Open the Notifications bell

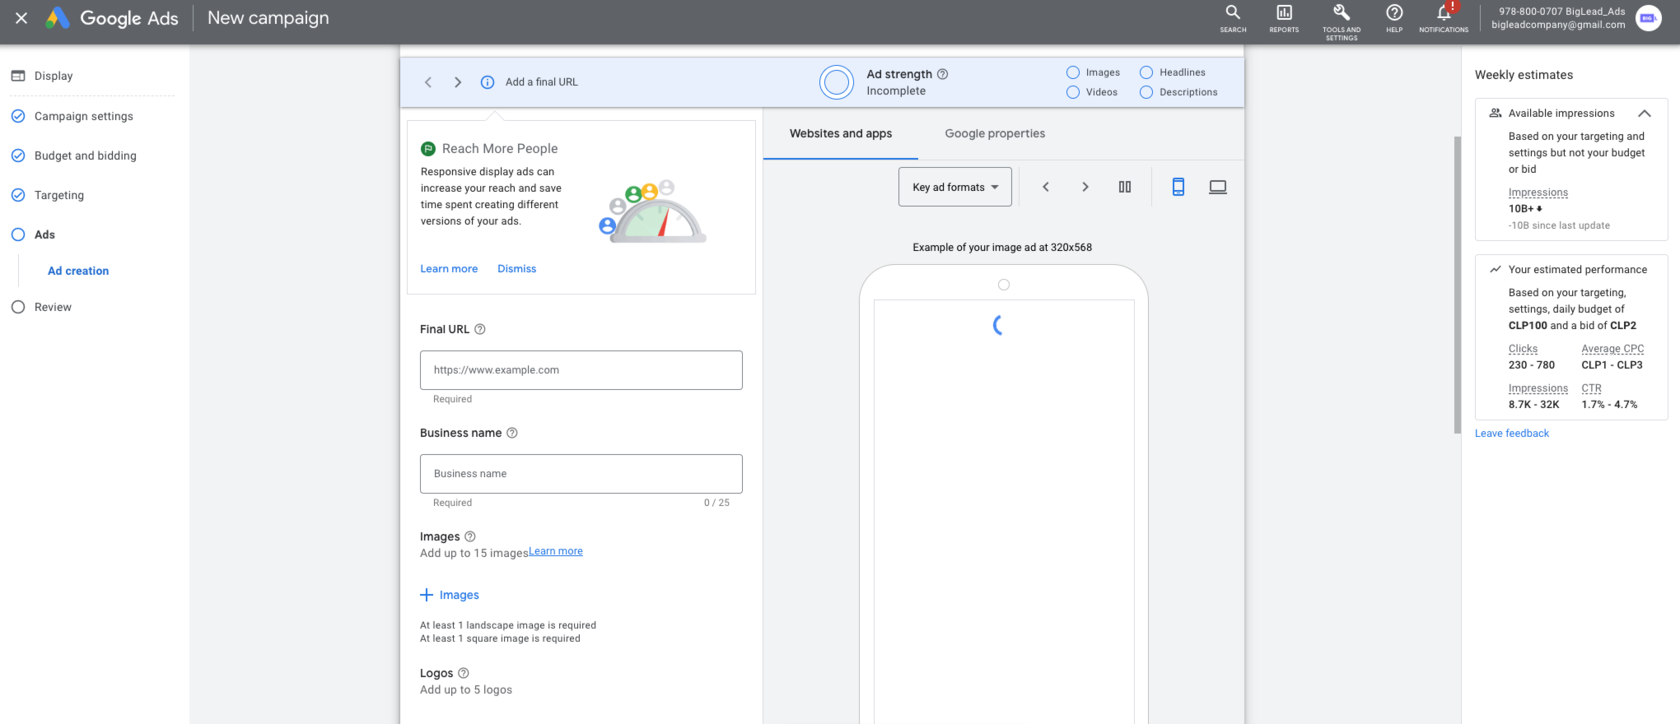point(1443,17)
